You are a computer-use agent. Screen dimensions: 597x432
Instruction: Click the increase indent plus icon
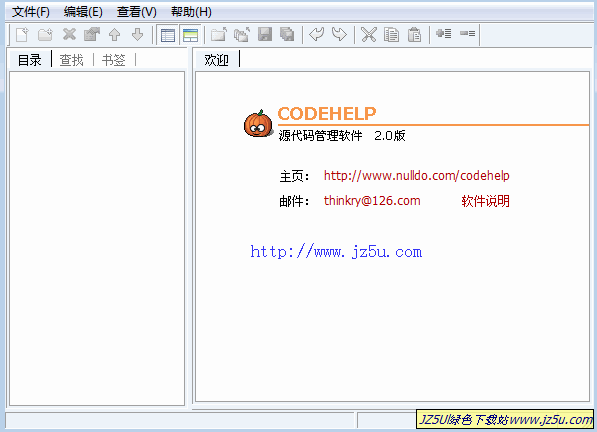pyautogui.click(x=444, y=33)
